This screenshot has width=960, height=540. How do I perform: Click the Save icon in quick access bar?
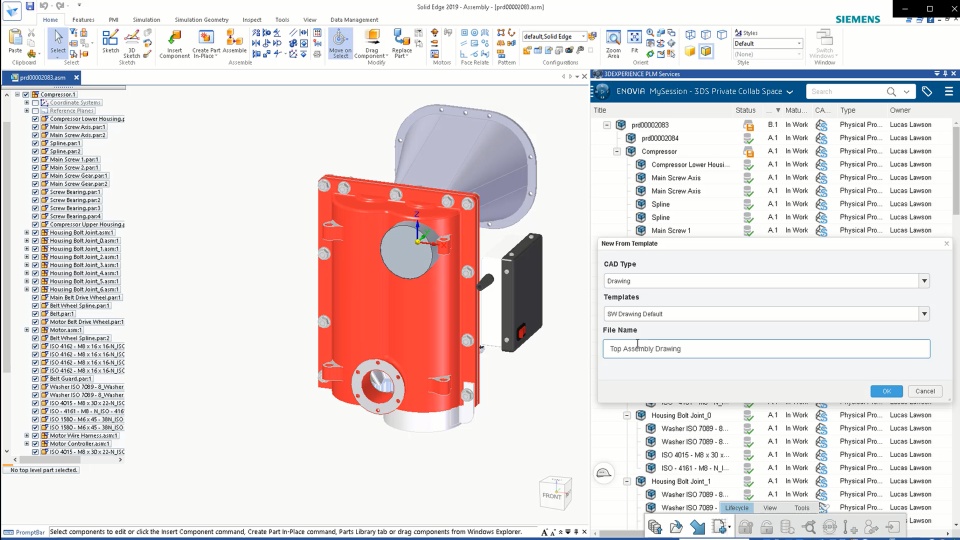[29, 6]
